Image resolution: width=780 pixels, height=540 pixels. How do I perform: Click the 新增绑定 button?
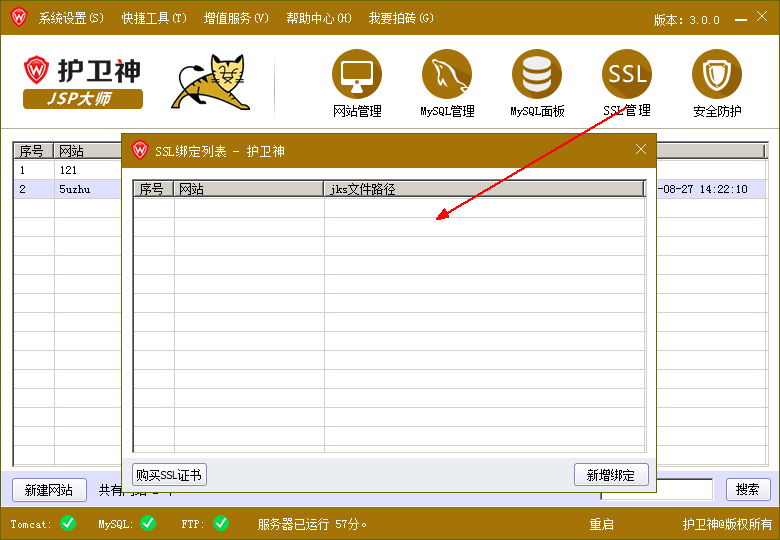[x=611, y=475]
